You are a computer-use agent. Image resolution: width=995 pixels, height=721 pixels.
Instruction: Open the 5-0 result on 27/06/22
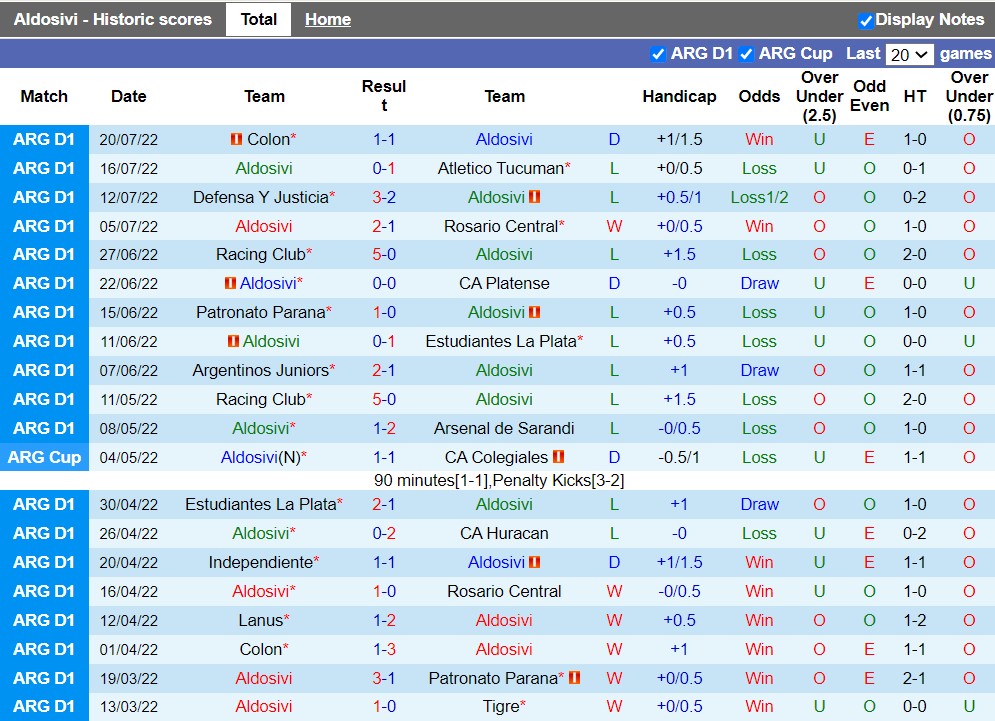click(384, 255)
